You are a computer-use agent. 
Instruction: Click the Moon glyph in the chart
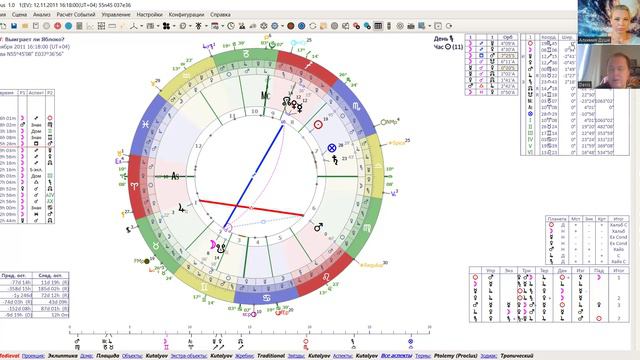[213, 244]
